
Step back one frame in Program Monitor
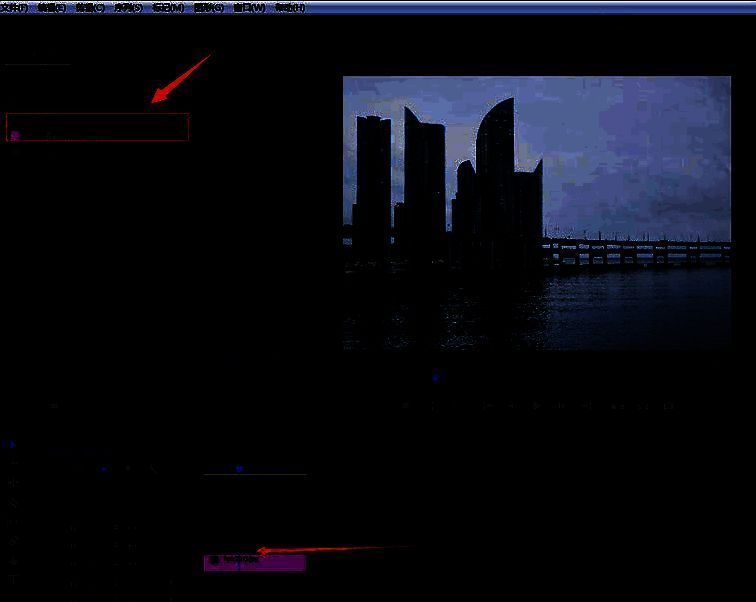(x=511, y=406)
